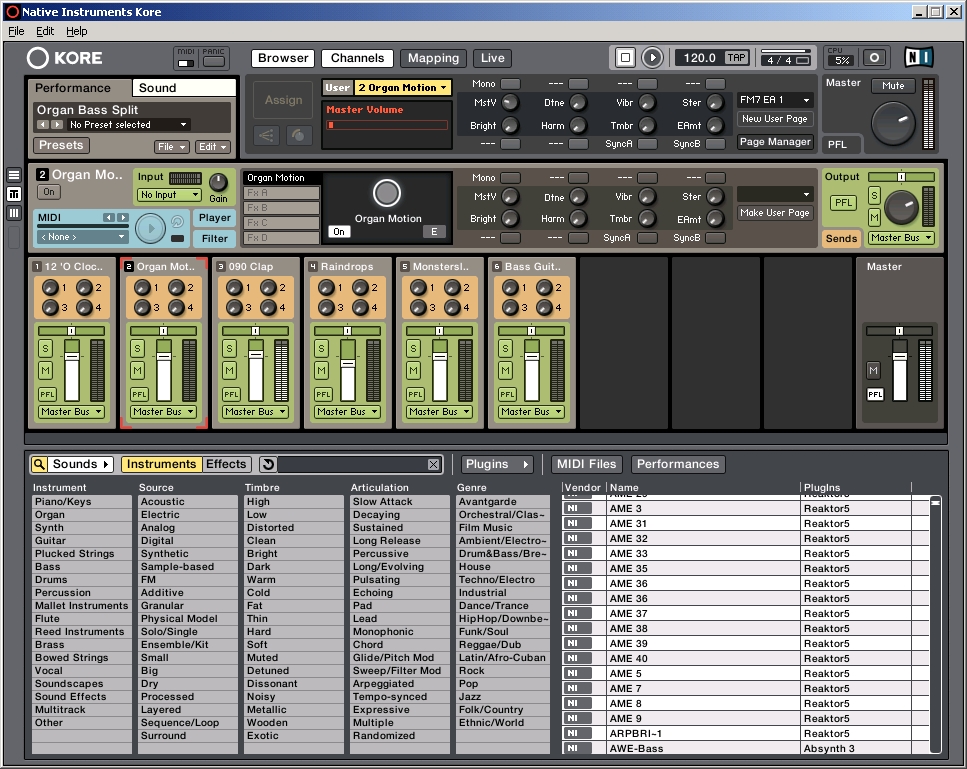Screen dimensions: 967x769
Task: Open the user page 2 Organ Motion dropdown
Action: (x=402, y=88)
